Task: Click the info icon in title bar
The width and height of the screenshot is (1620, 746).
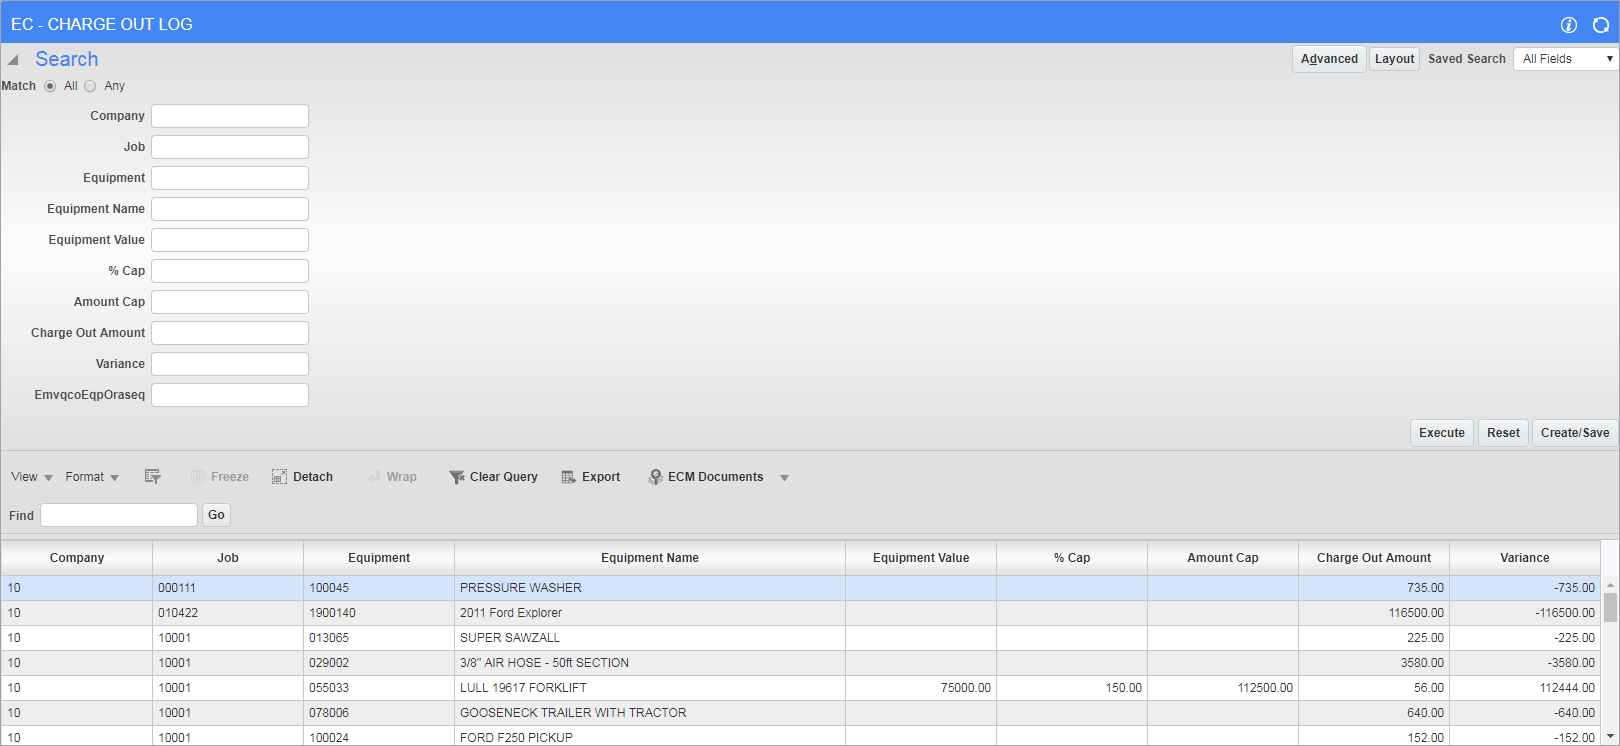Action: 1569,25
